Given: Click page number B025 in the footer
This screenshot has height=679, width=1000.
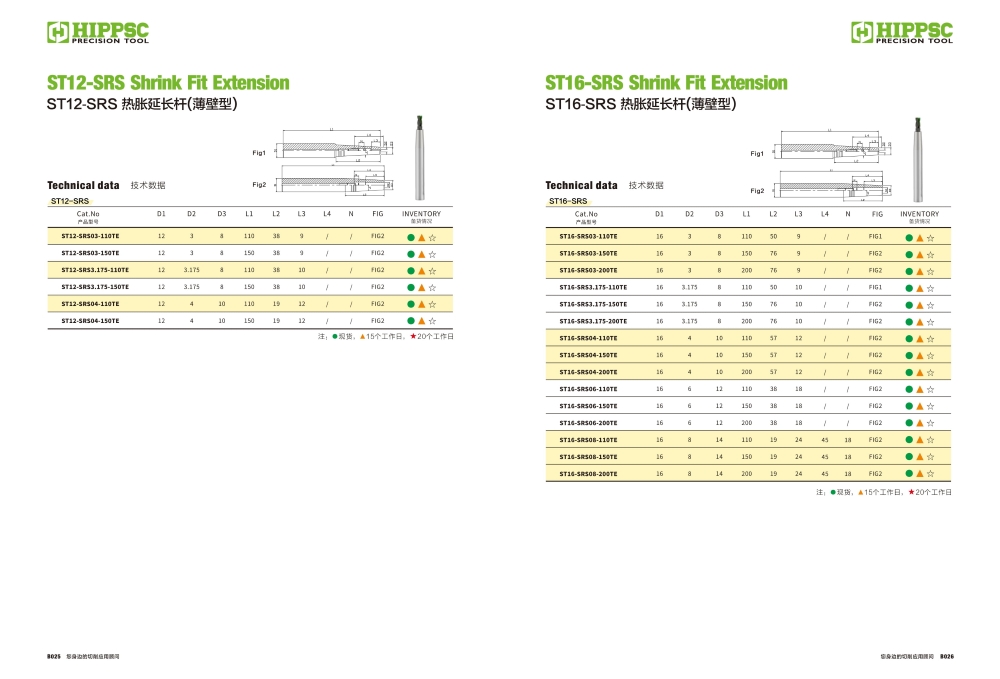Looking at the screenshot, I should tap(54, 656).
